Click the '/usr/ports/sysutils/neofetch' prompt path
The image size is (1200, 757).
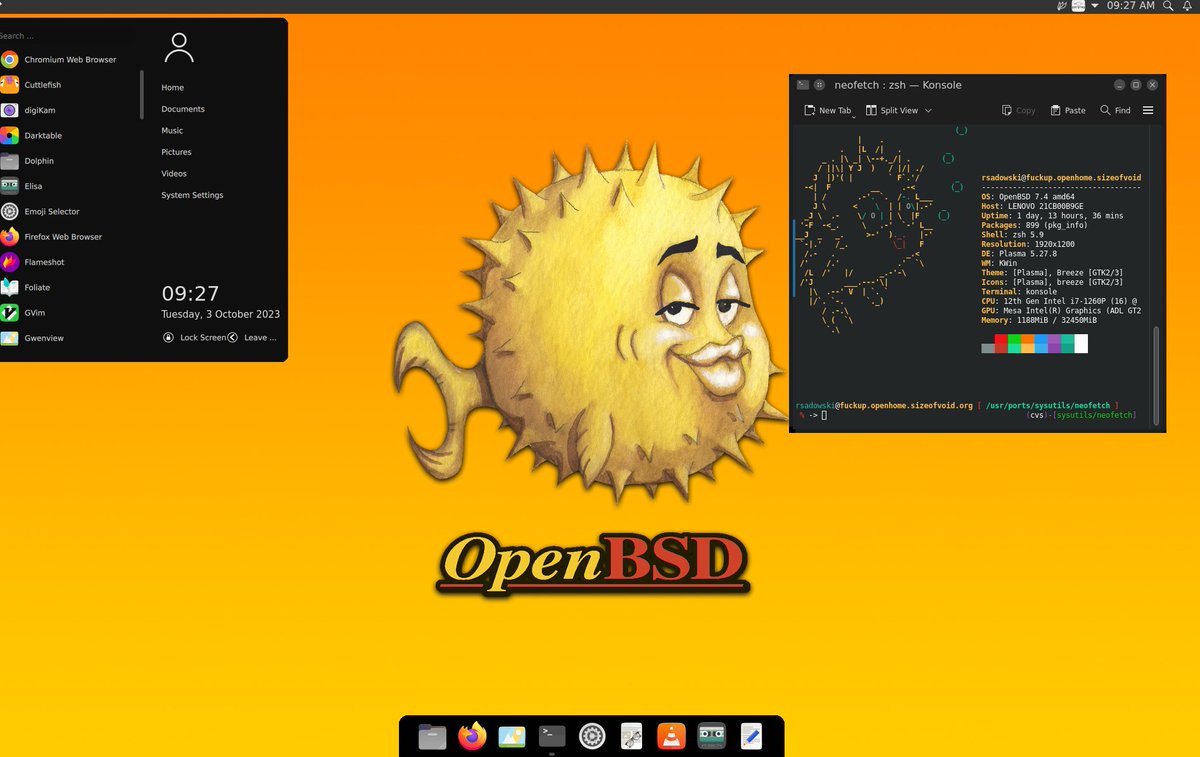pyautogui.click(x=1047, y=405)
